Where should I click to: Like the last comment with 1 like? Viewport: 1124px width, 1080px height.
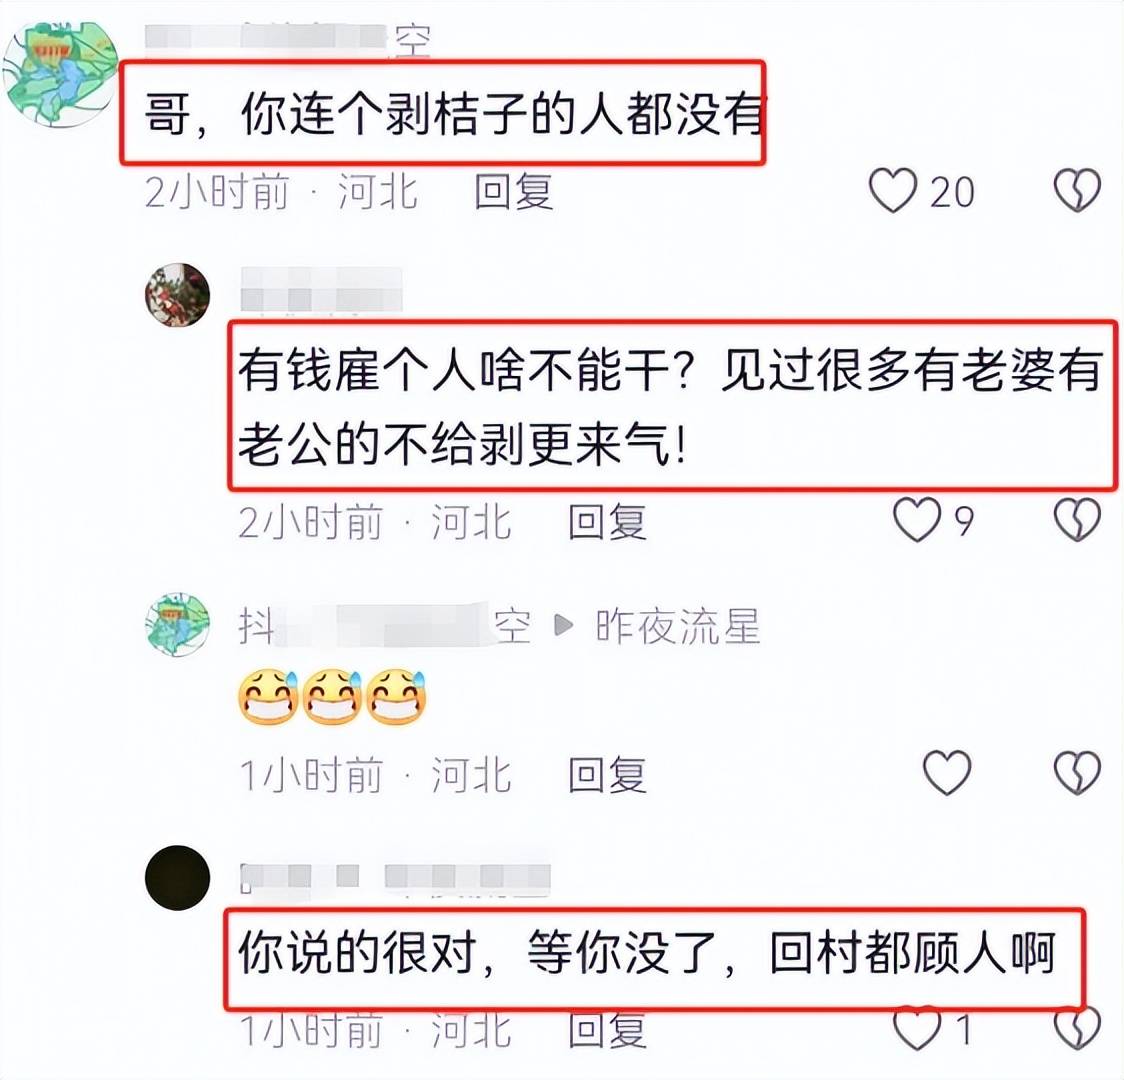click(916, 1028)
